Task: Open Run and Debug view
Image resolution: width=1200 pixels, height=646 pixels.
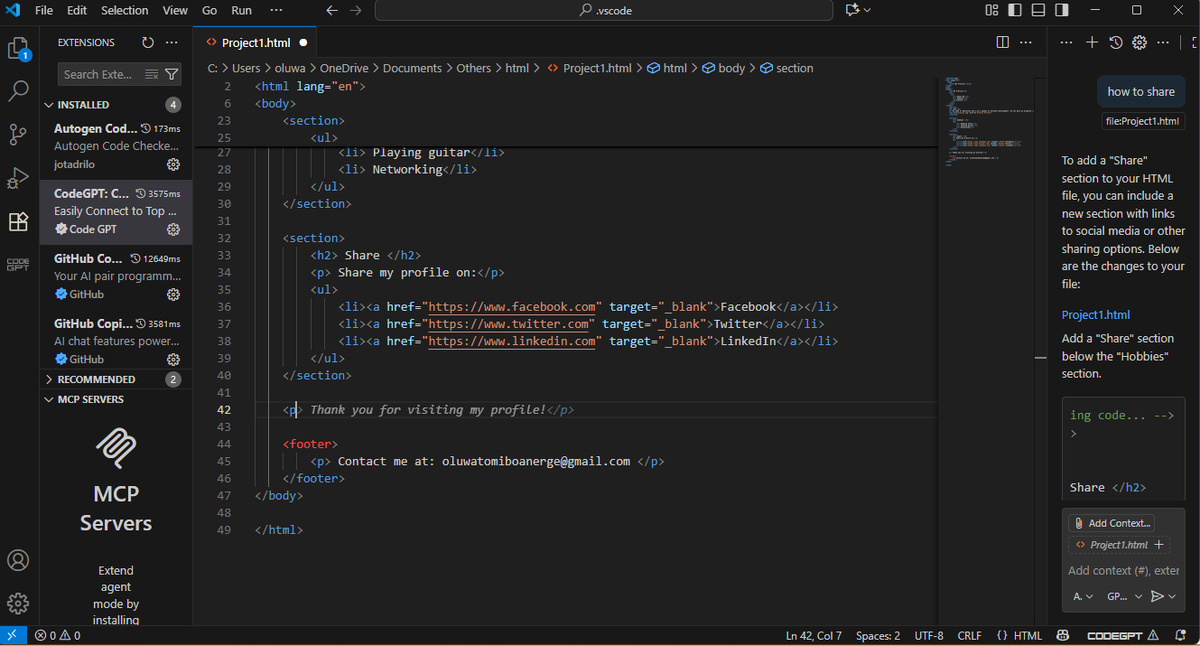Action: [x=18, y=178]
